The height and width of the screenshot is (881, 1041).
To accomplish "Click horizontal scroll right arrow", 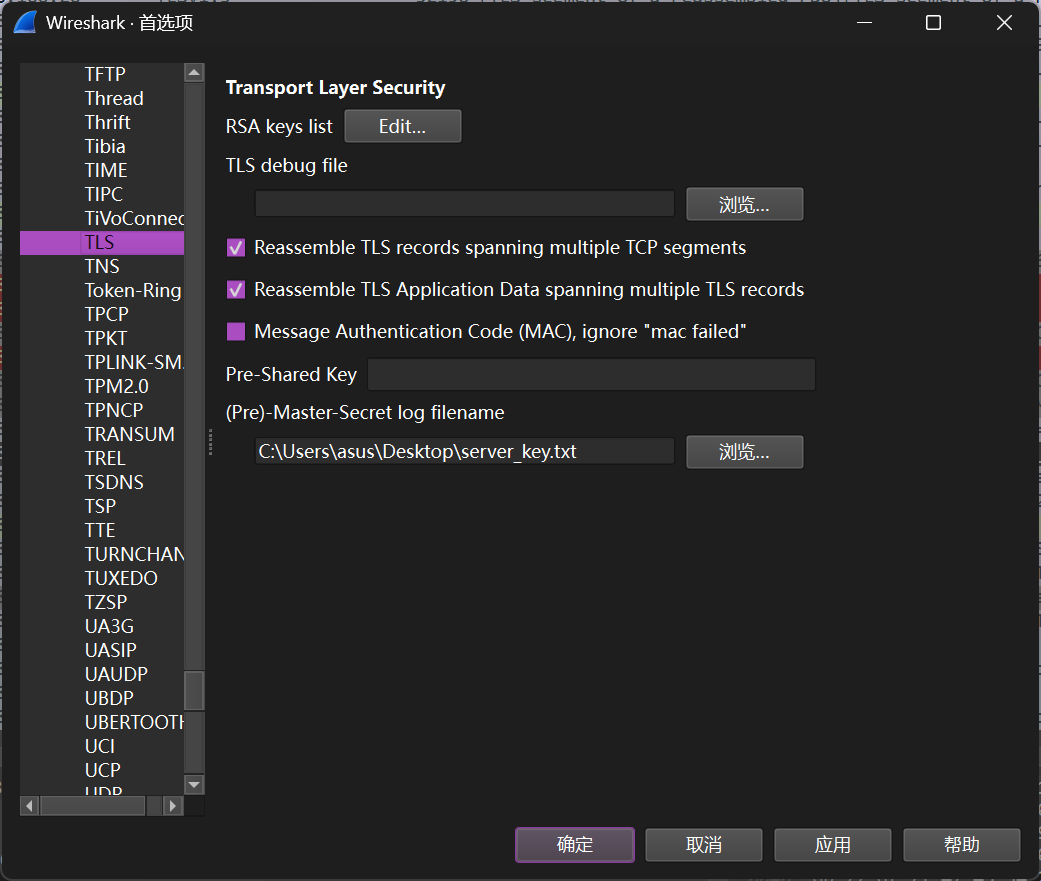I will click(173, 806).
